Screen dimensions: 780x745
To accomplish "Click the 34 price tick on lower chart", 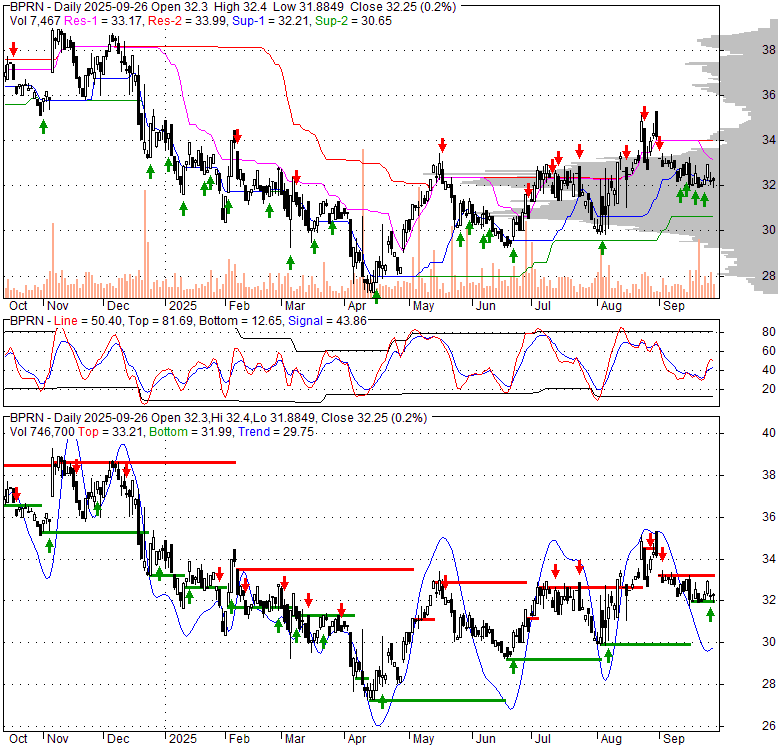I will (769, 559).
